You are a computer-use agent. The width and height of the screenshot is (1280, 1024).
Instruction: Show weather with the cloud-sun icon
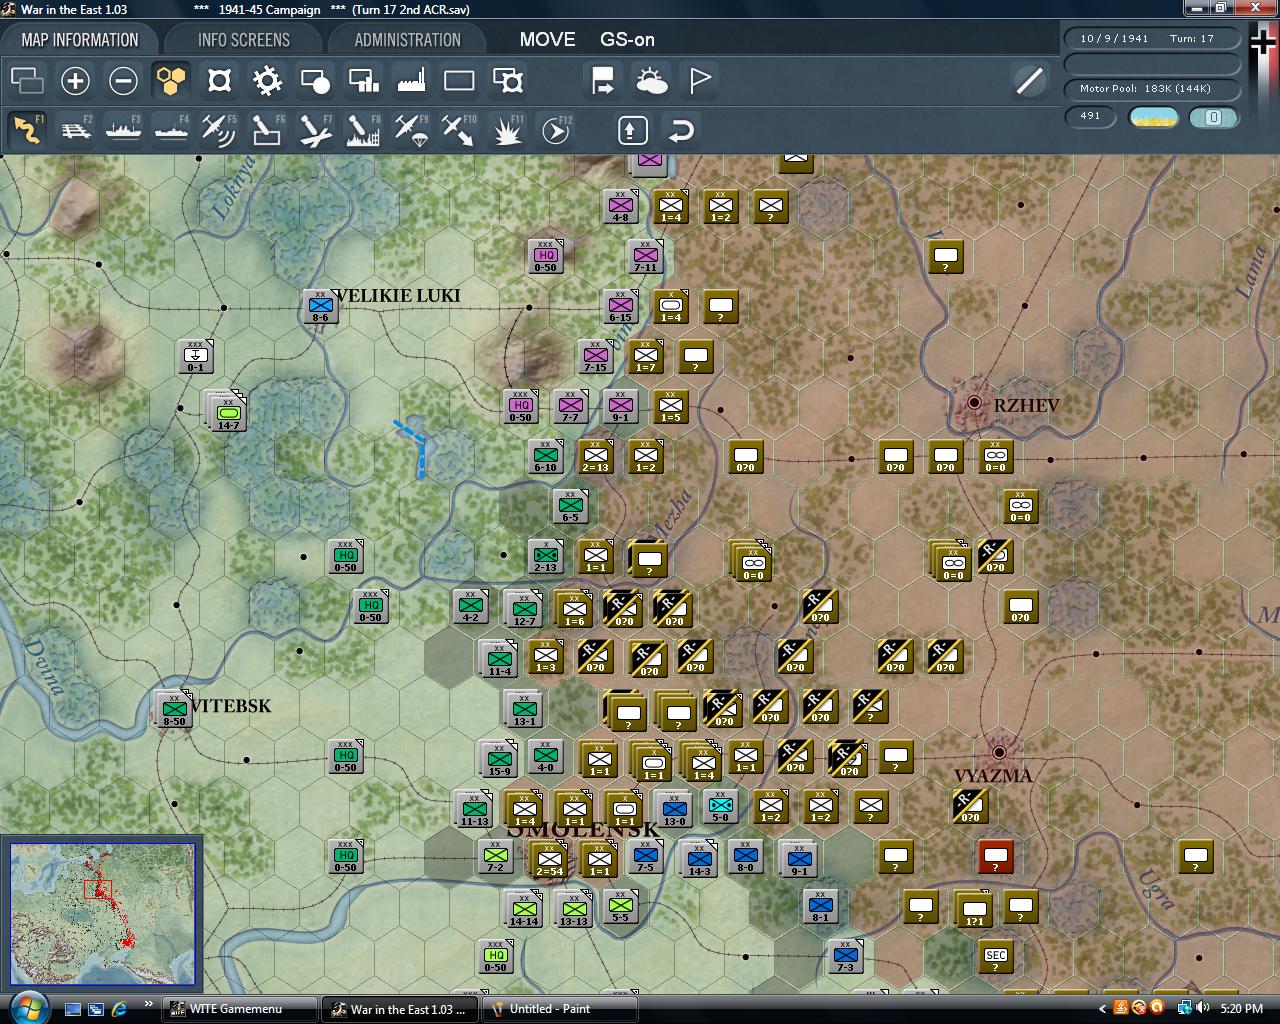[651, 80]
